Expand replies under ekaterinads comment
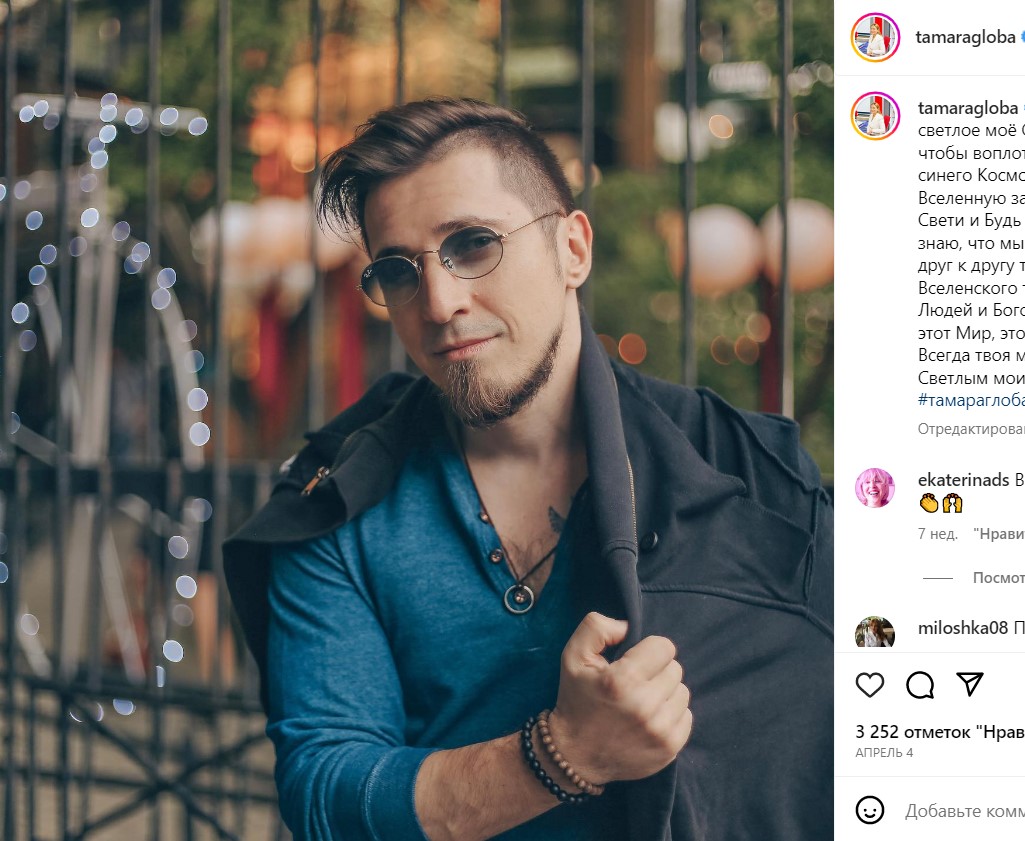 tap(996, 578)
